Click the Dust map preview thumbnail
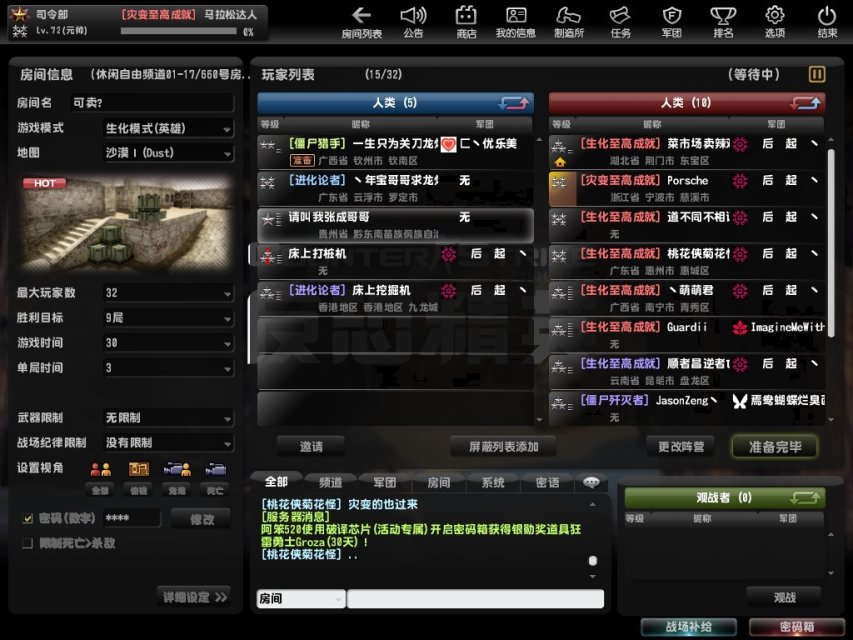The image size is (853, 640). pos(127,222)
